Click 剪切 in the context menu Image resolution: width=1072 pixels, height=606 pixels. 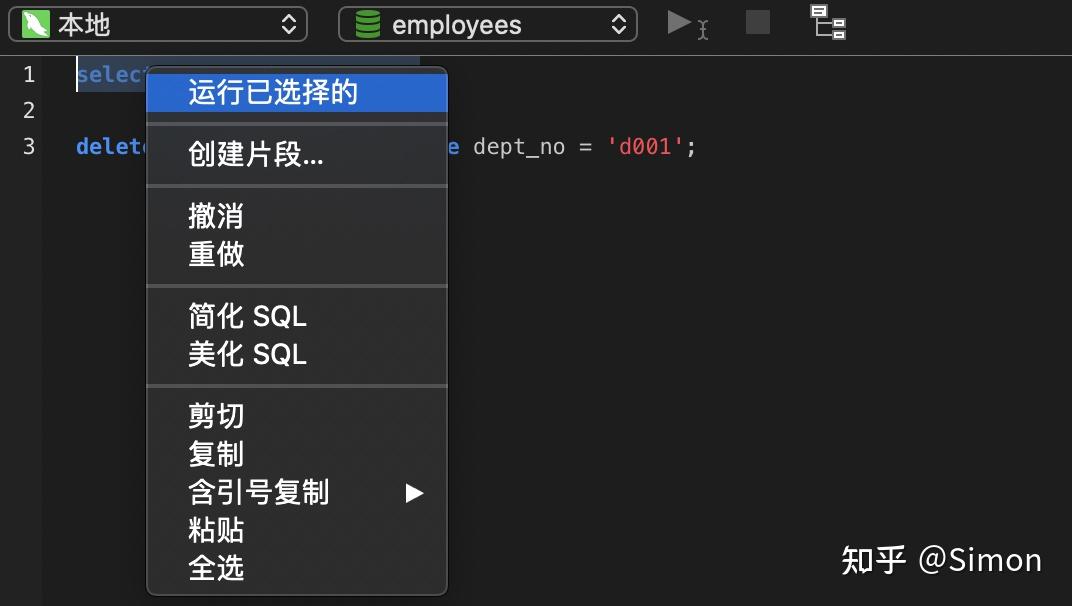(x=216, y=416)
